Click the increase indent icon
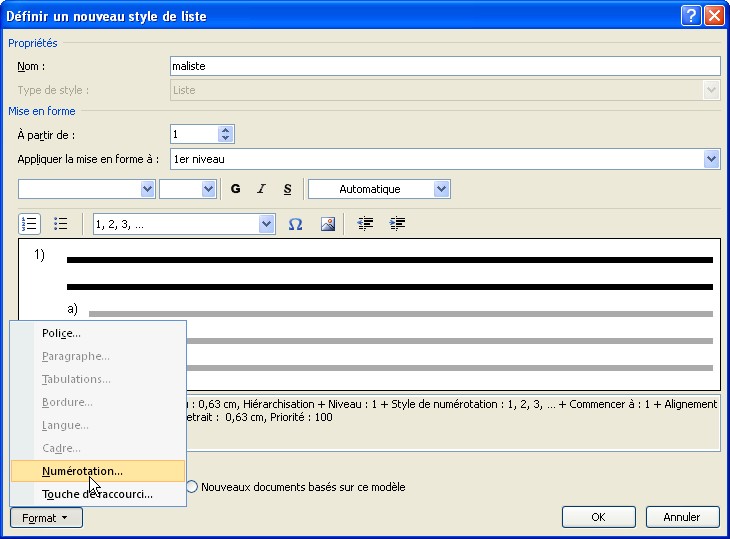Viewport: 730px width, 539px height. [x=397, y=225]
